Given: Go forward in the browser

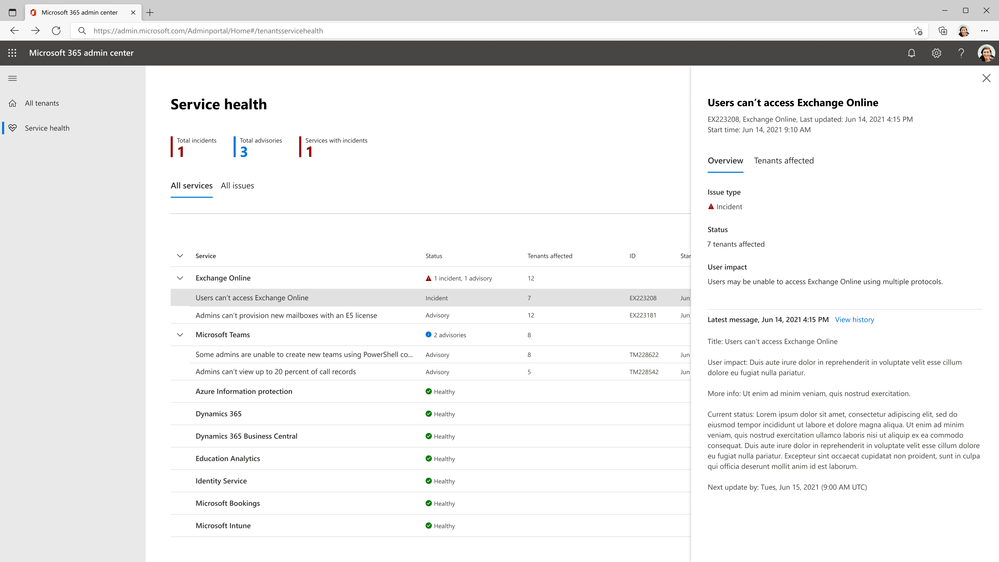Looking at the screenshot, I should [x=35, y=31].
